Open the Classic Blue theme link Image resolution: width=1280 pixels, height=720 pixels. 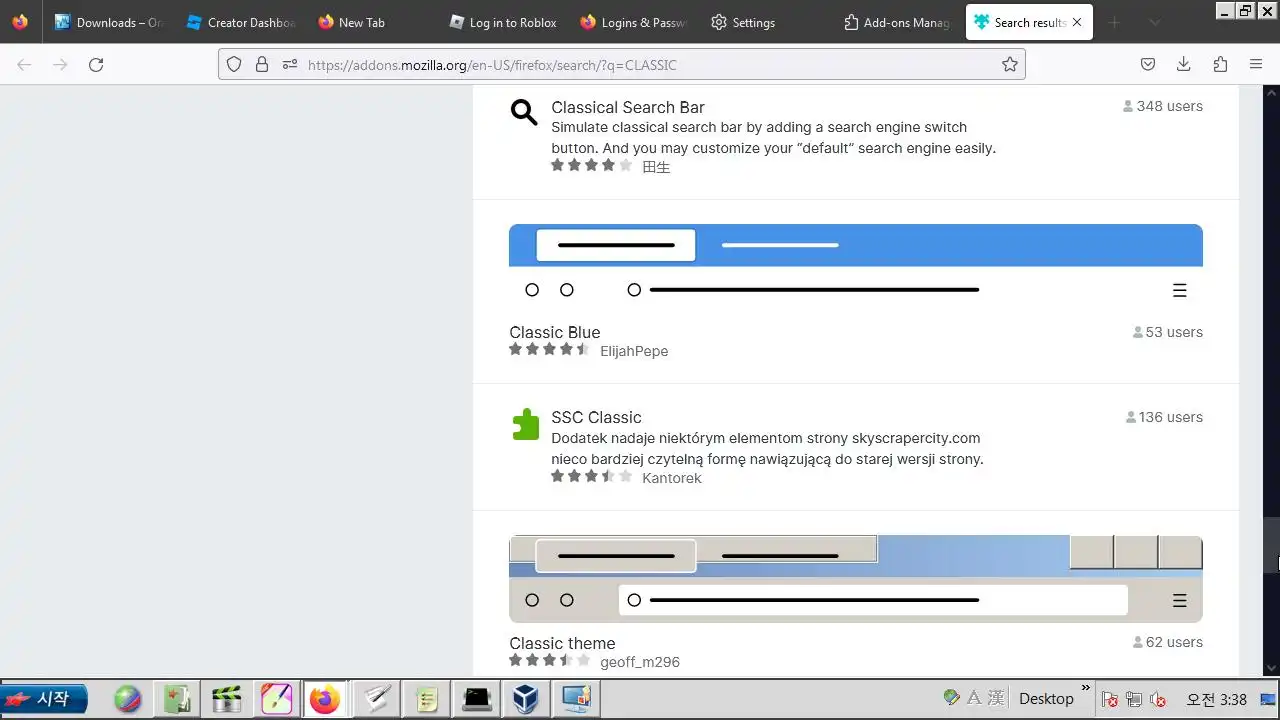point(555,332)
